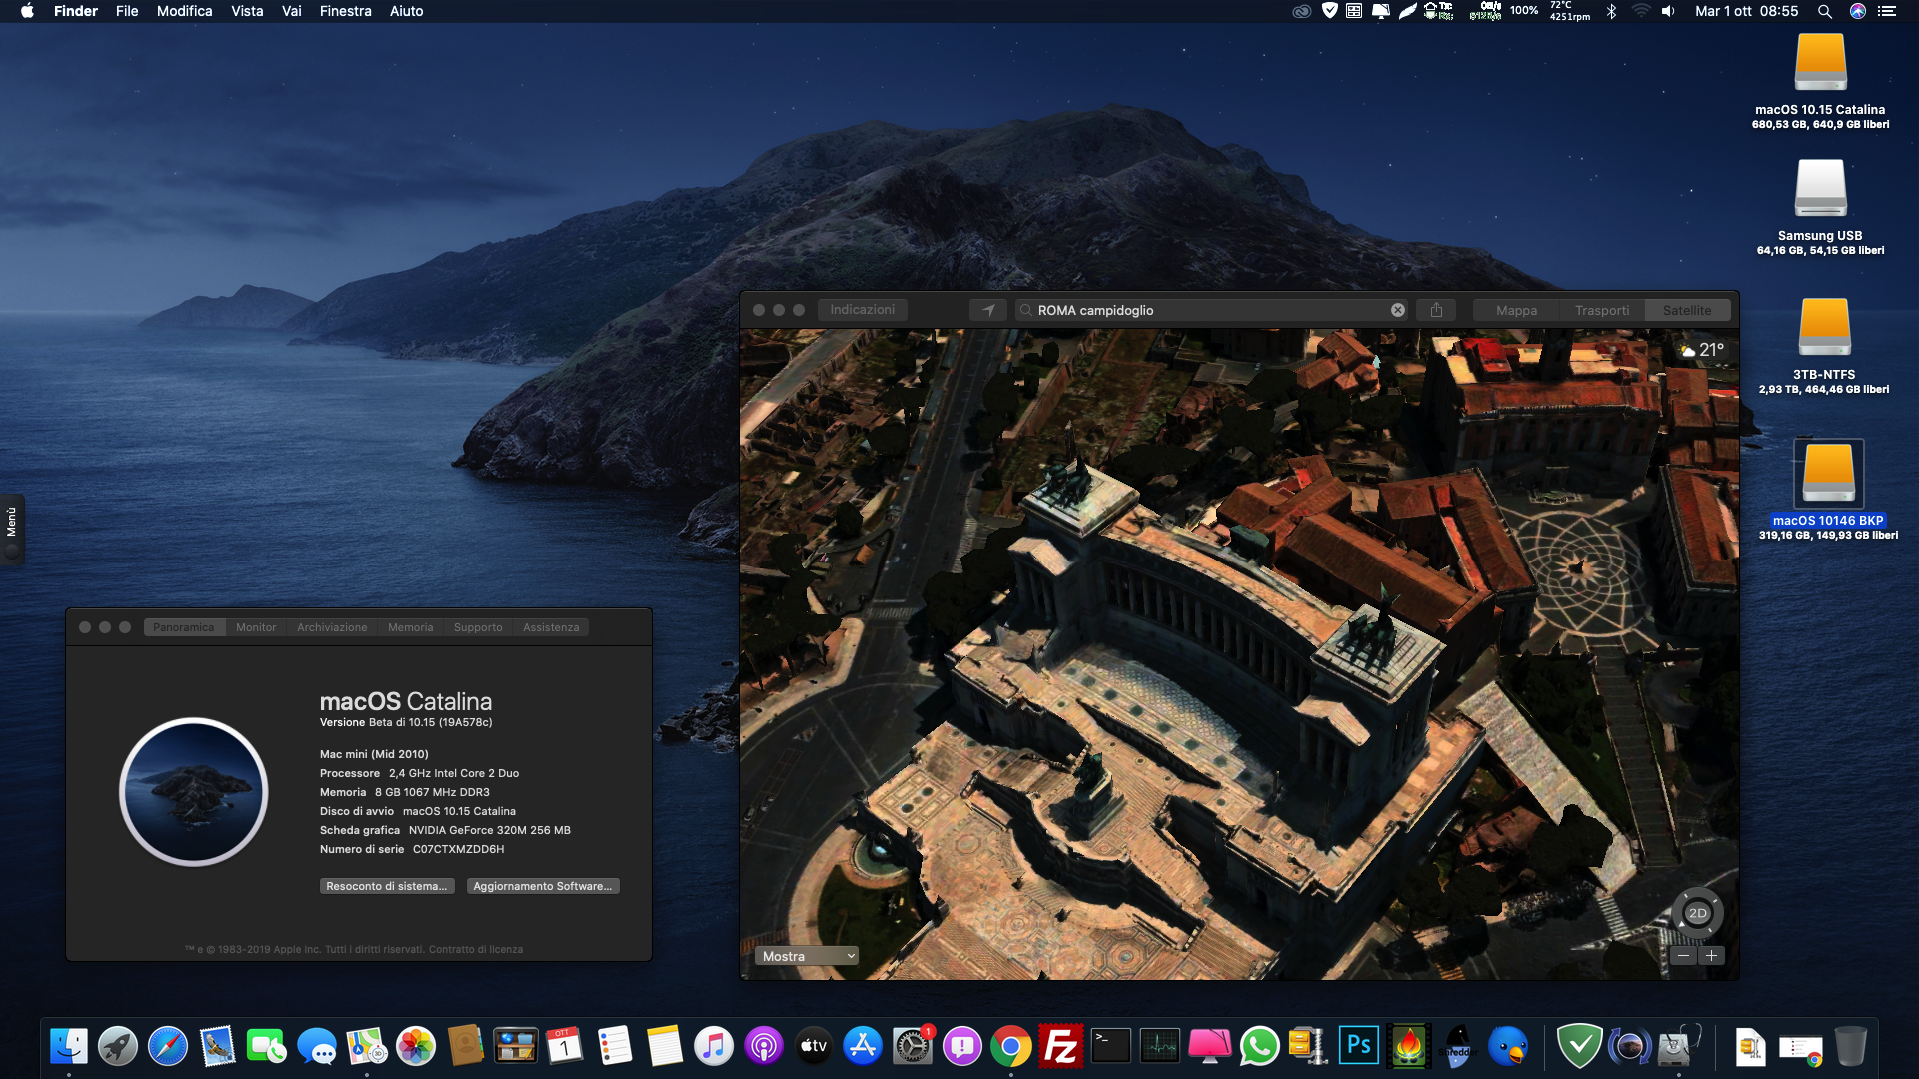Switch to the Monitor tab
Viewport: 1919px width, 1079px height.
256,627
